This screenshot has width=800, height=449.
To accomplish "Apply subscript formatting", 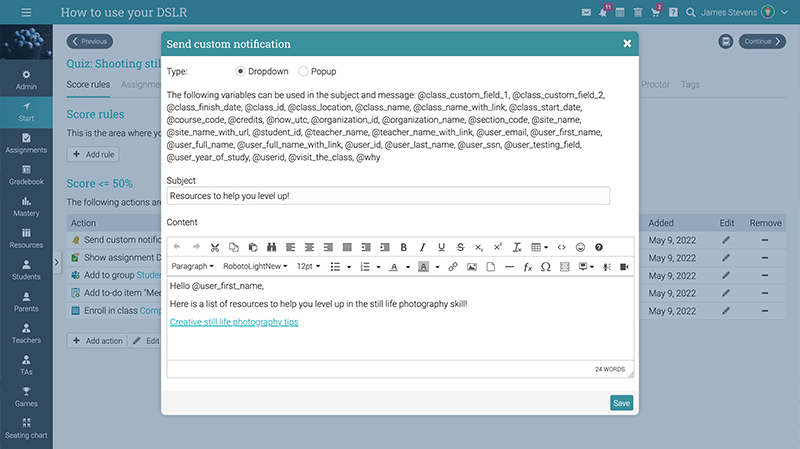I will (x=479, y=247).
